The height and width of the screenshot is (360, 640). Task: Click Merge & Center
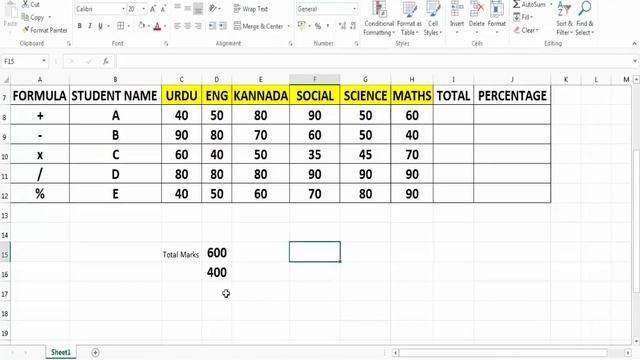(x=259, y=26)
